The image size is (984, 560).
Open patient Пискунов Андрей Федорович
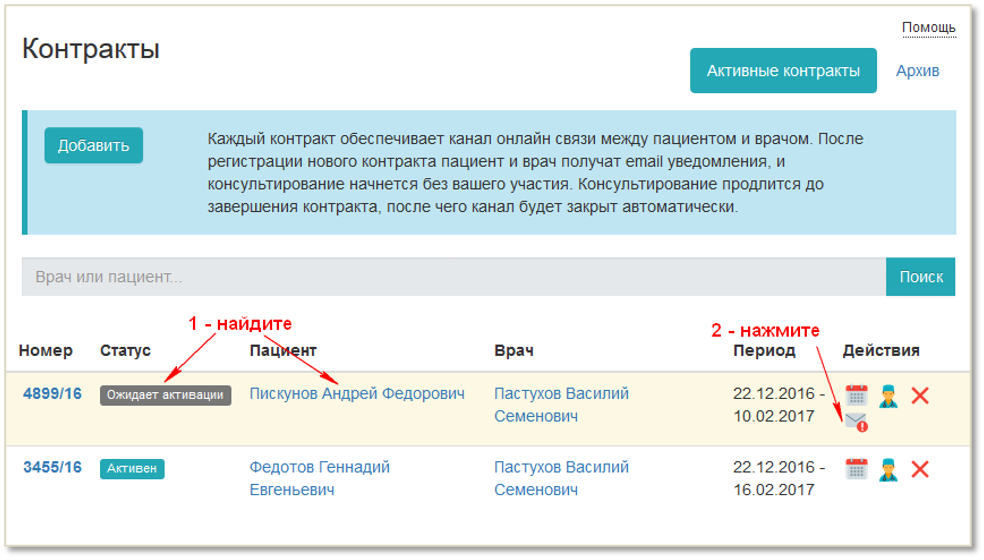[x=357, y=394]
